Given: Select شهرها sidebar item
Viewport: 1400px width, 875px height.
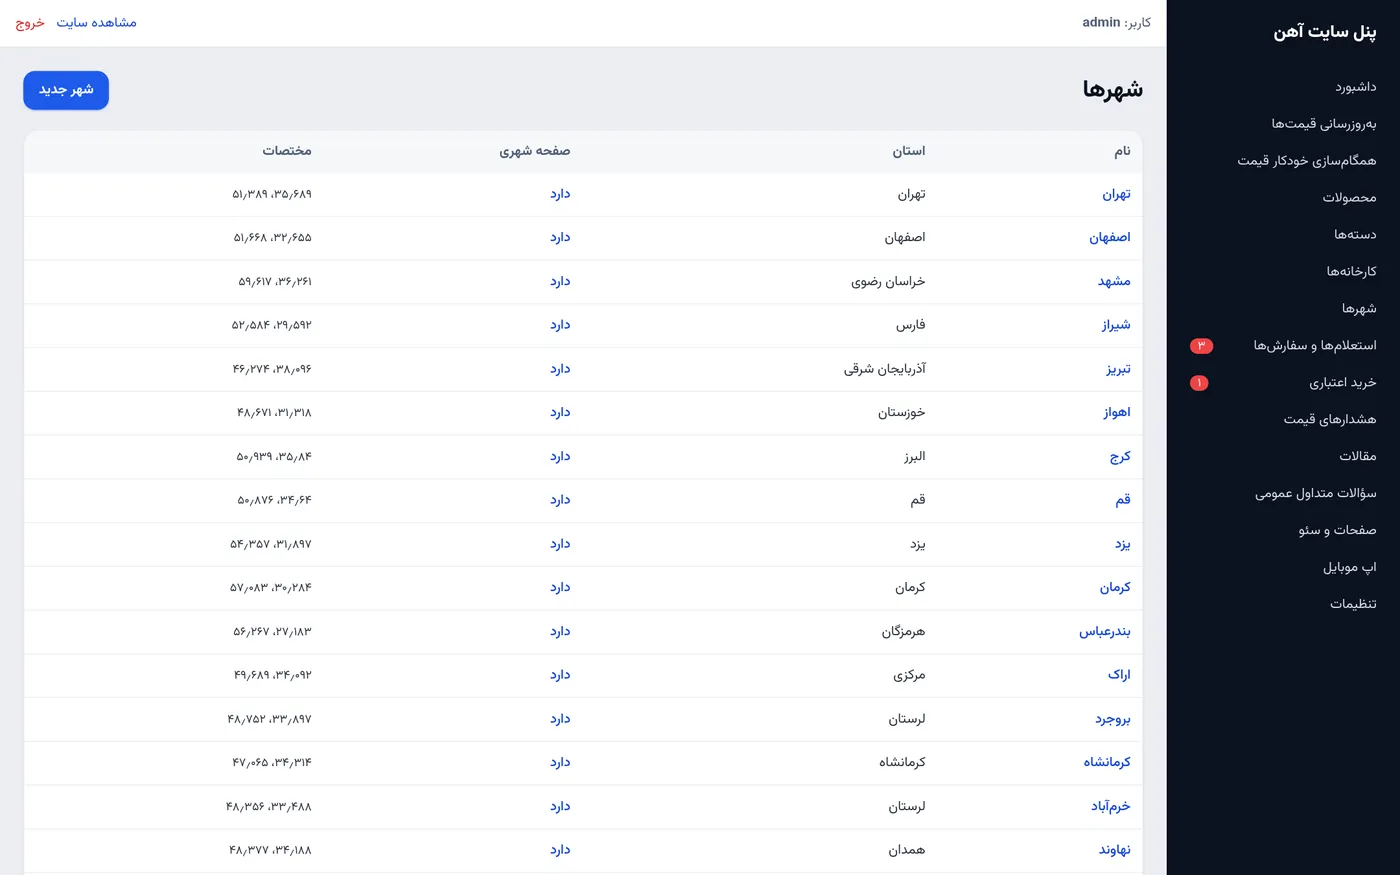Looking at the screenshot, I should 1359,309.
